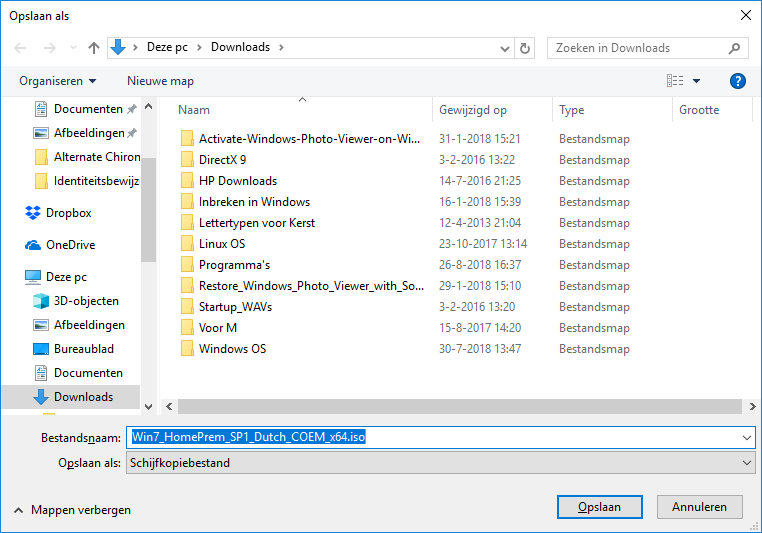Close the 'Opslaan als' dialog

[746, 16]
